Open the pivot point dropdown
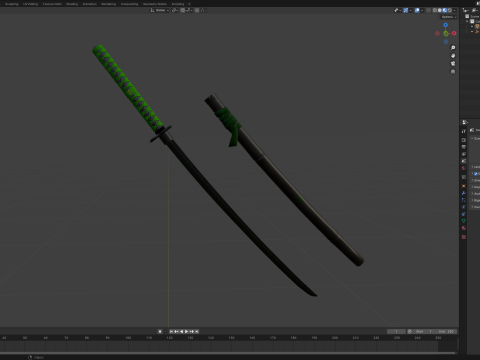The width and height of the screenshot is (480, 360). click(x=175, y=10)
